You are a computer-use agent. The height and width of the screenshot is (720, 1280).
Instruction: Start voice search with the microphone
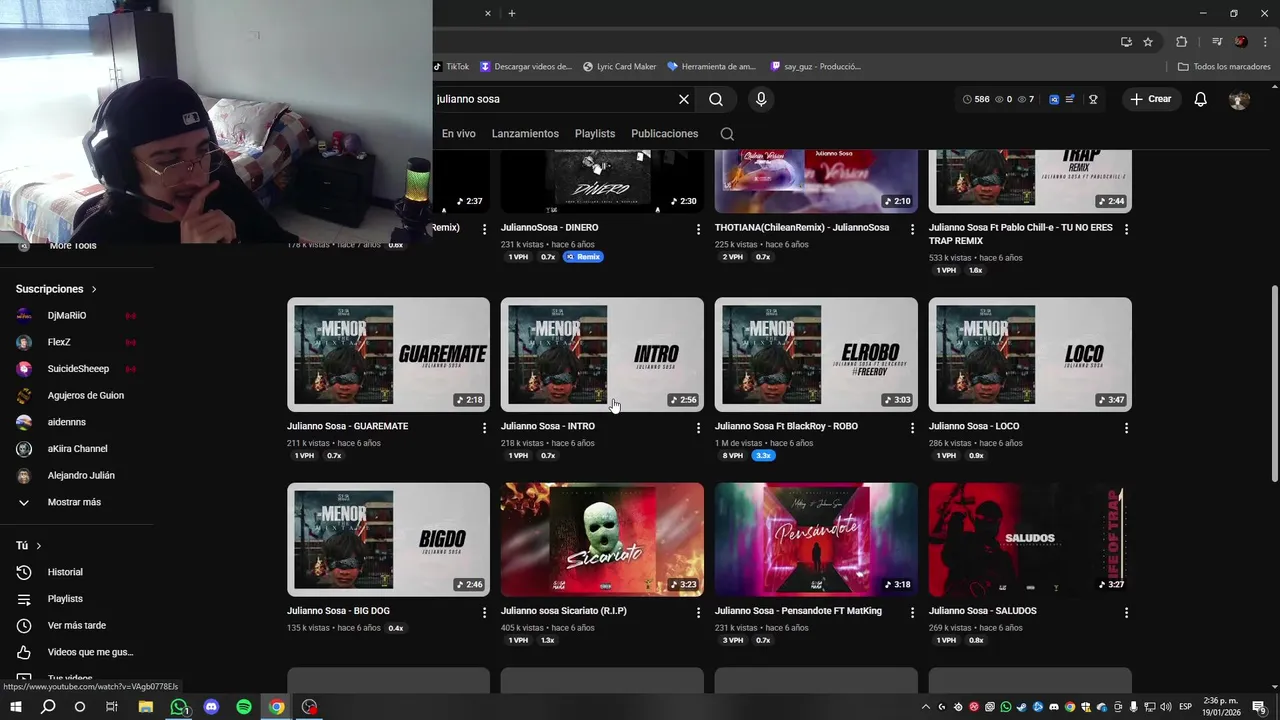click(x=761, y=99)
